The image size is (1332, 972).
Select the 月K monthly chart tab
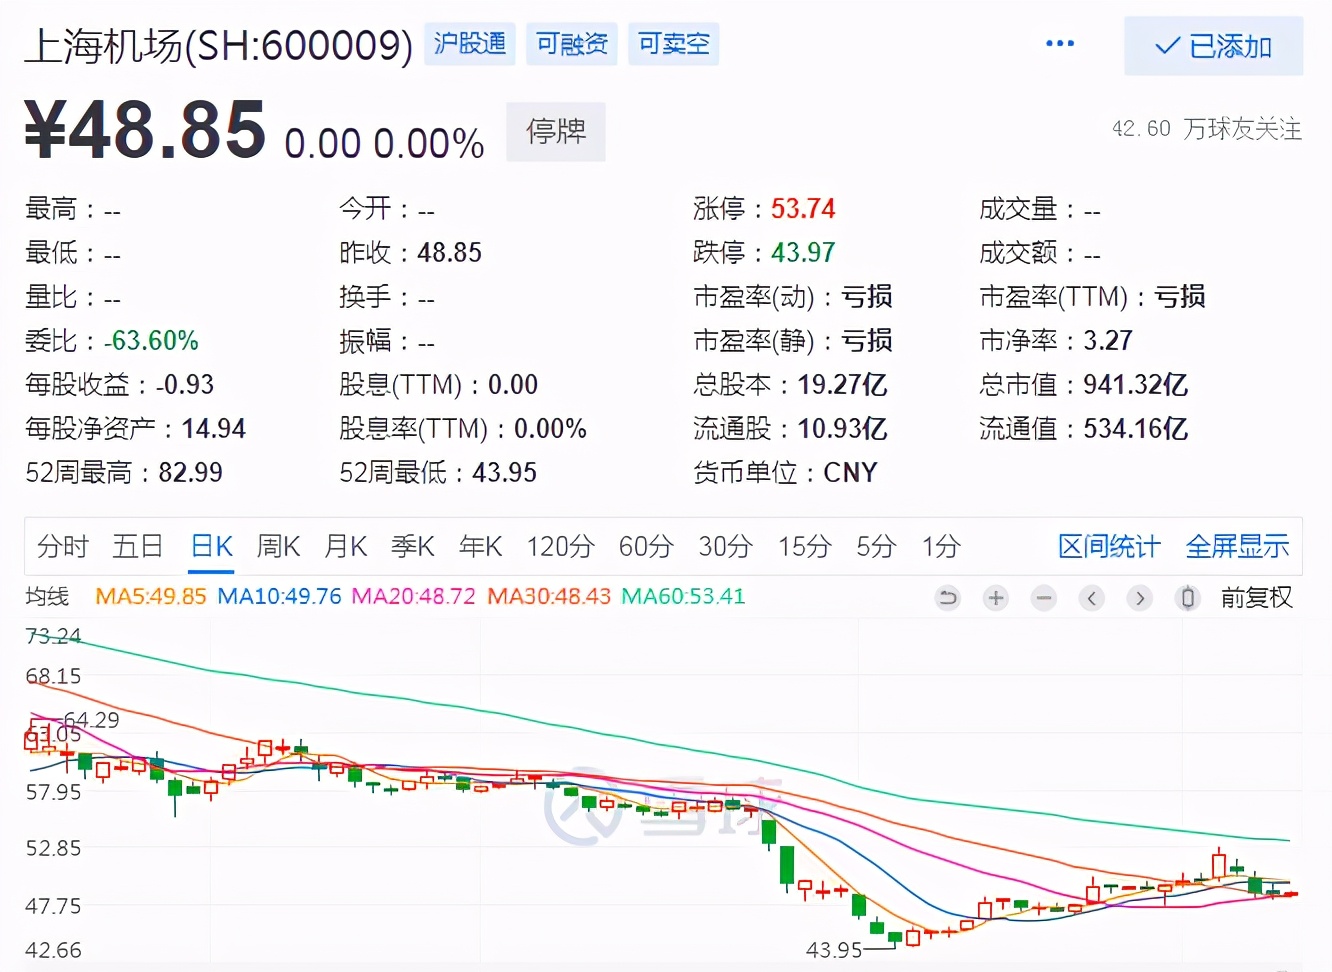tap(345, 546)
